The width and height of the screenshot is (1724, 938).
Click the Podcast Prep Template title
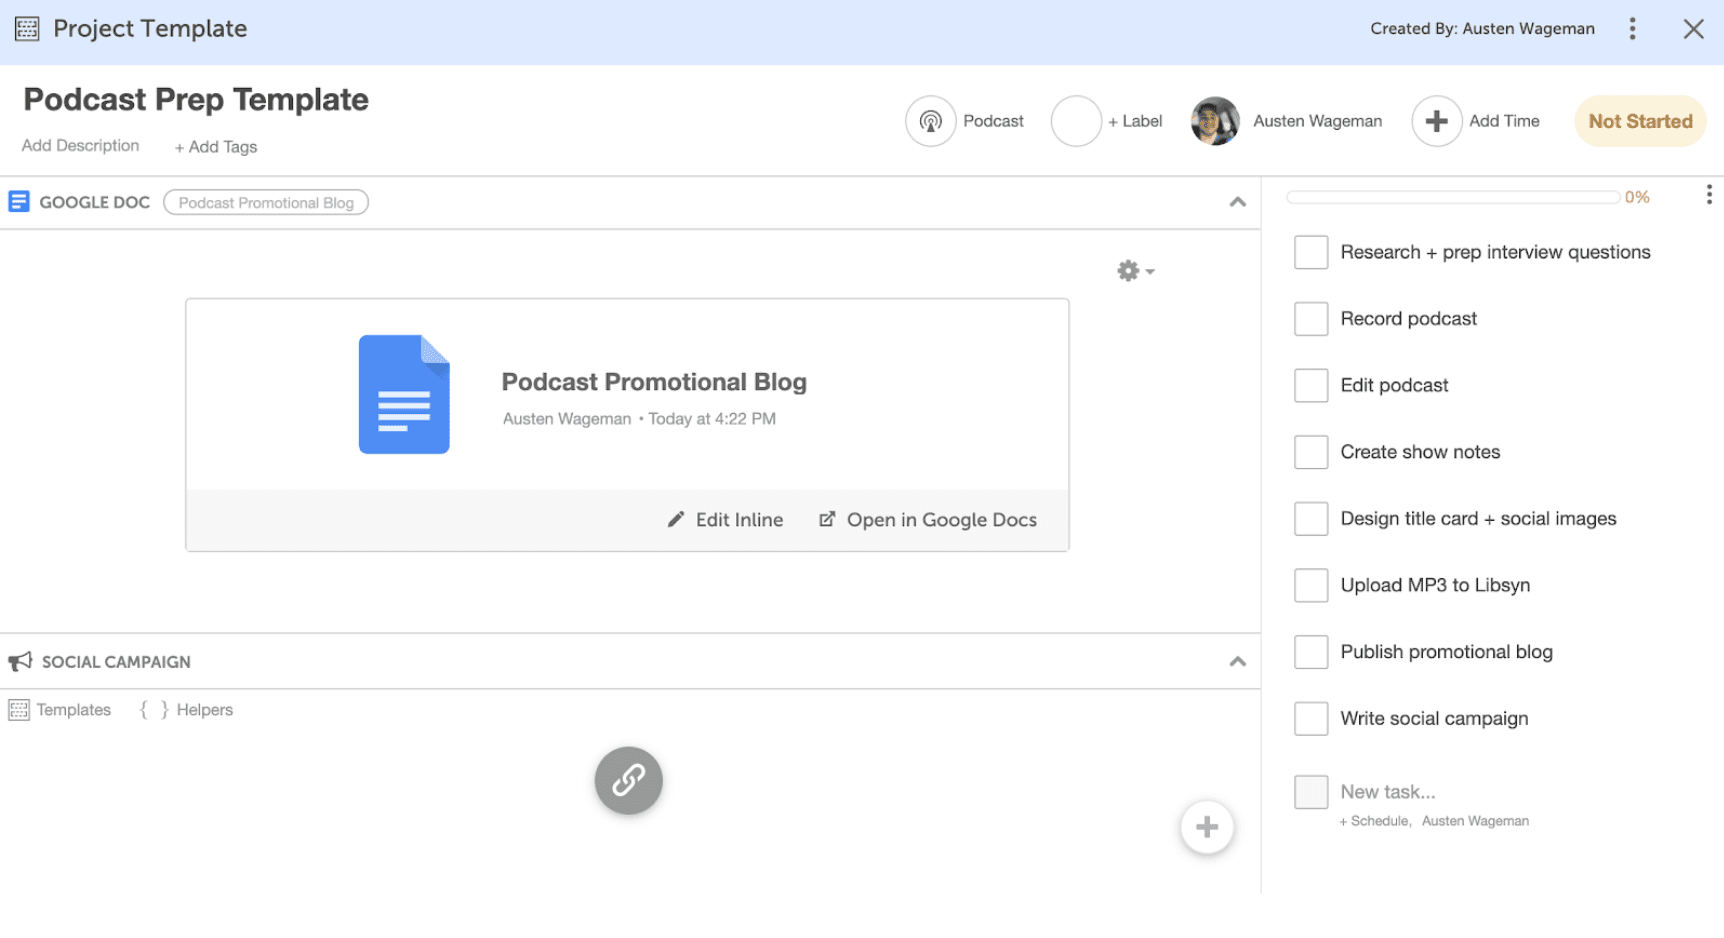[196, 100]
